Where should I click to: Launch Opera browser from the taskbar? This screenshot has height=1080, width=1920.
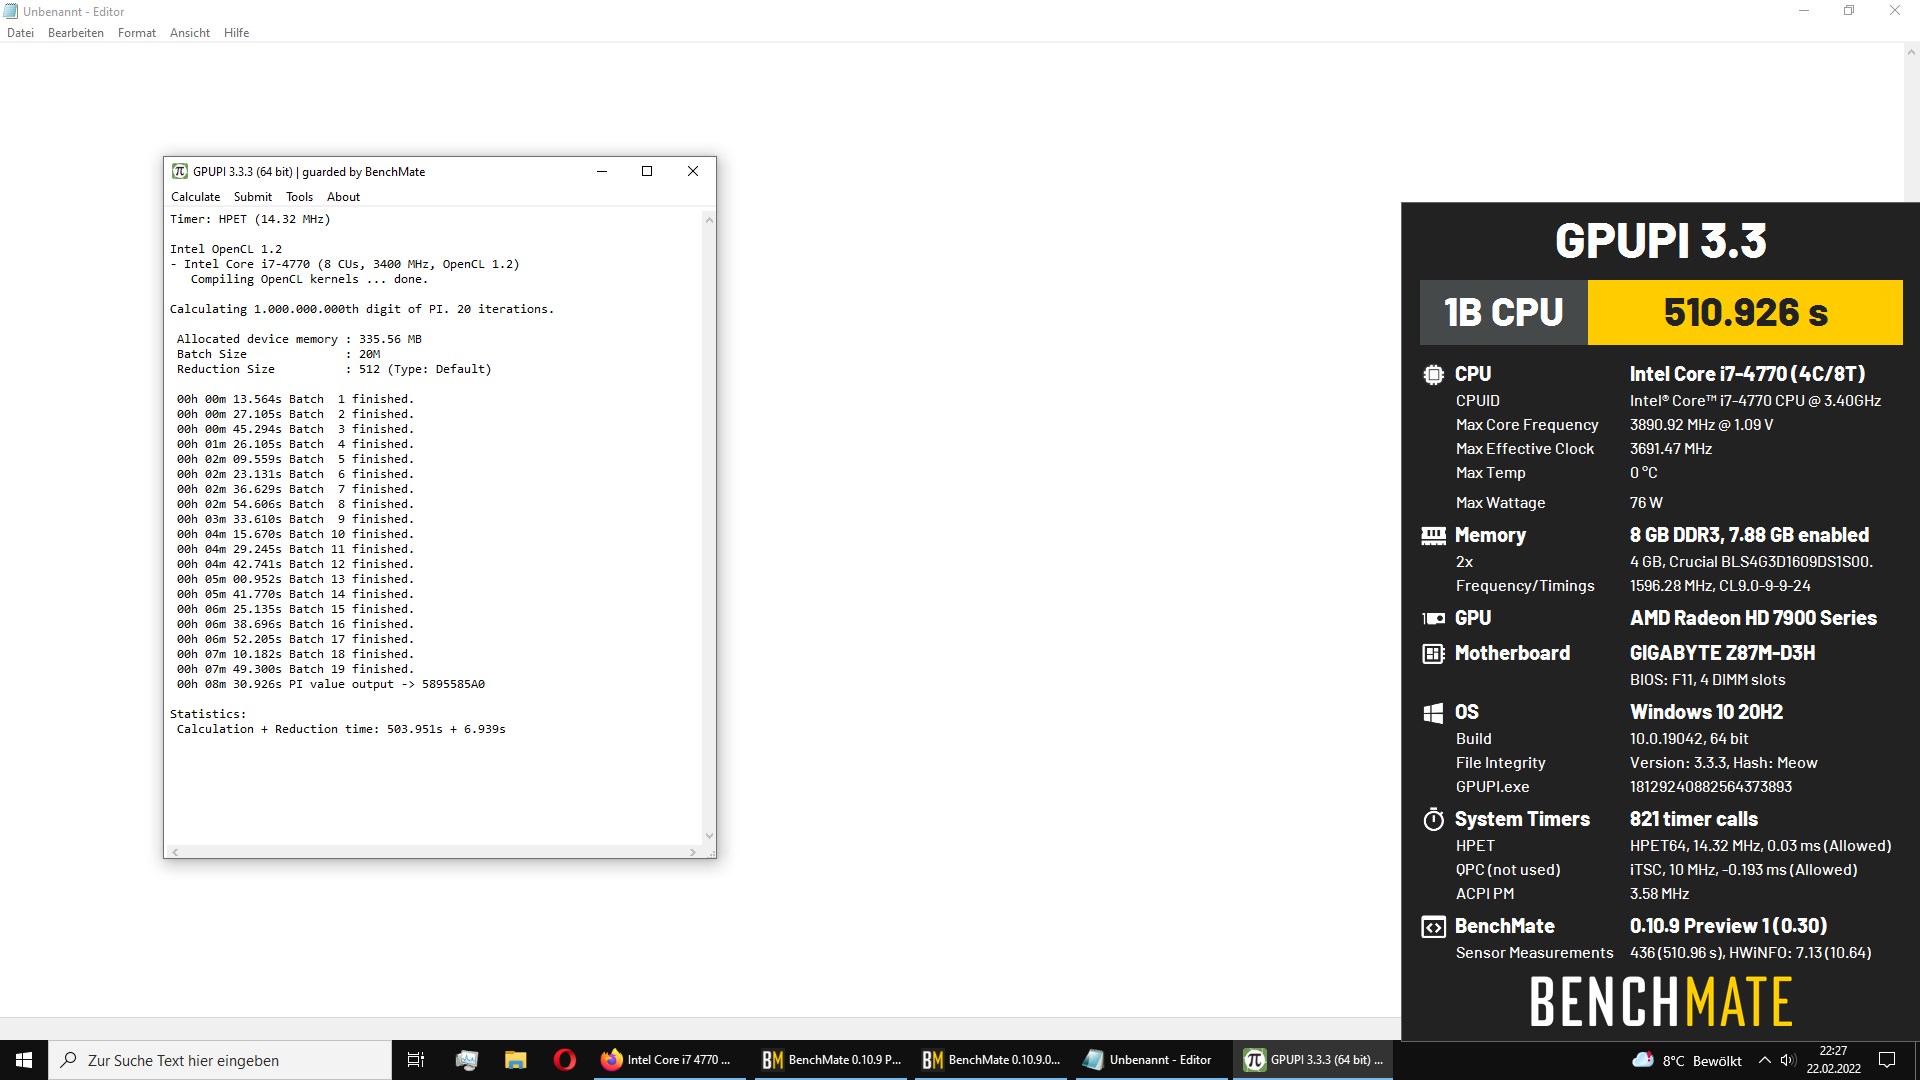[x=564, y=1060]
